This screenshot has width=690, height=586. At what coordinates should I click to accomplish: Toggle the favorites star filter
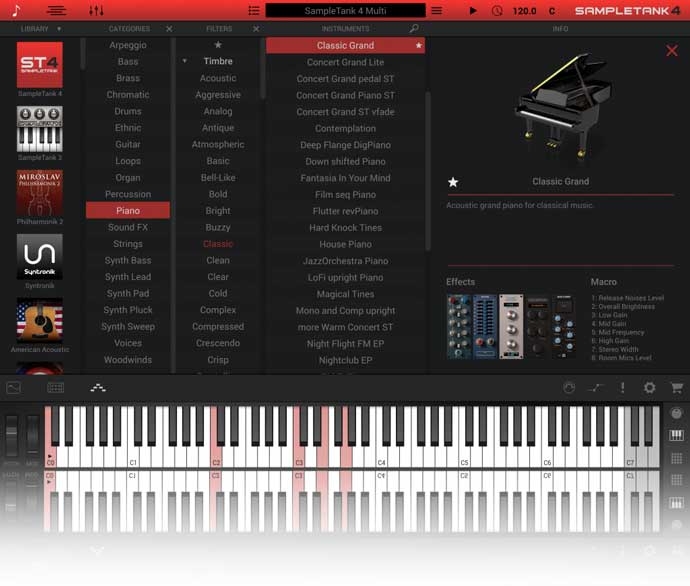click(x=218, y=45)
